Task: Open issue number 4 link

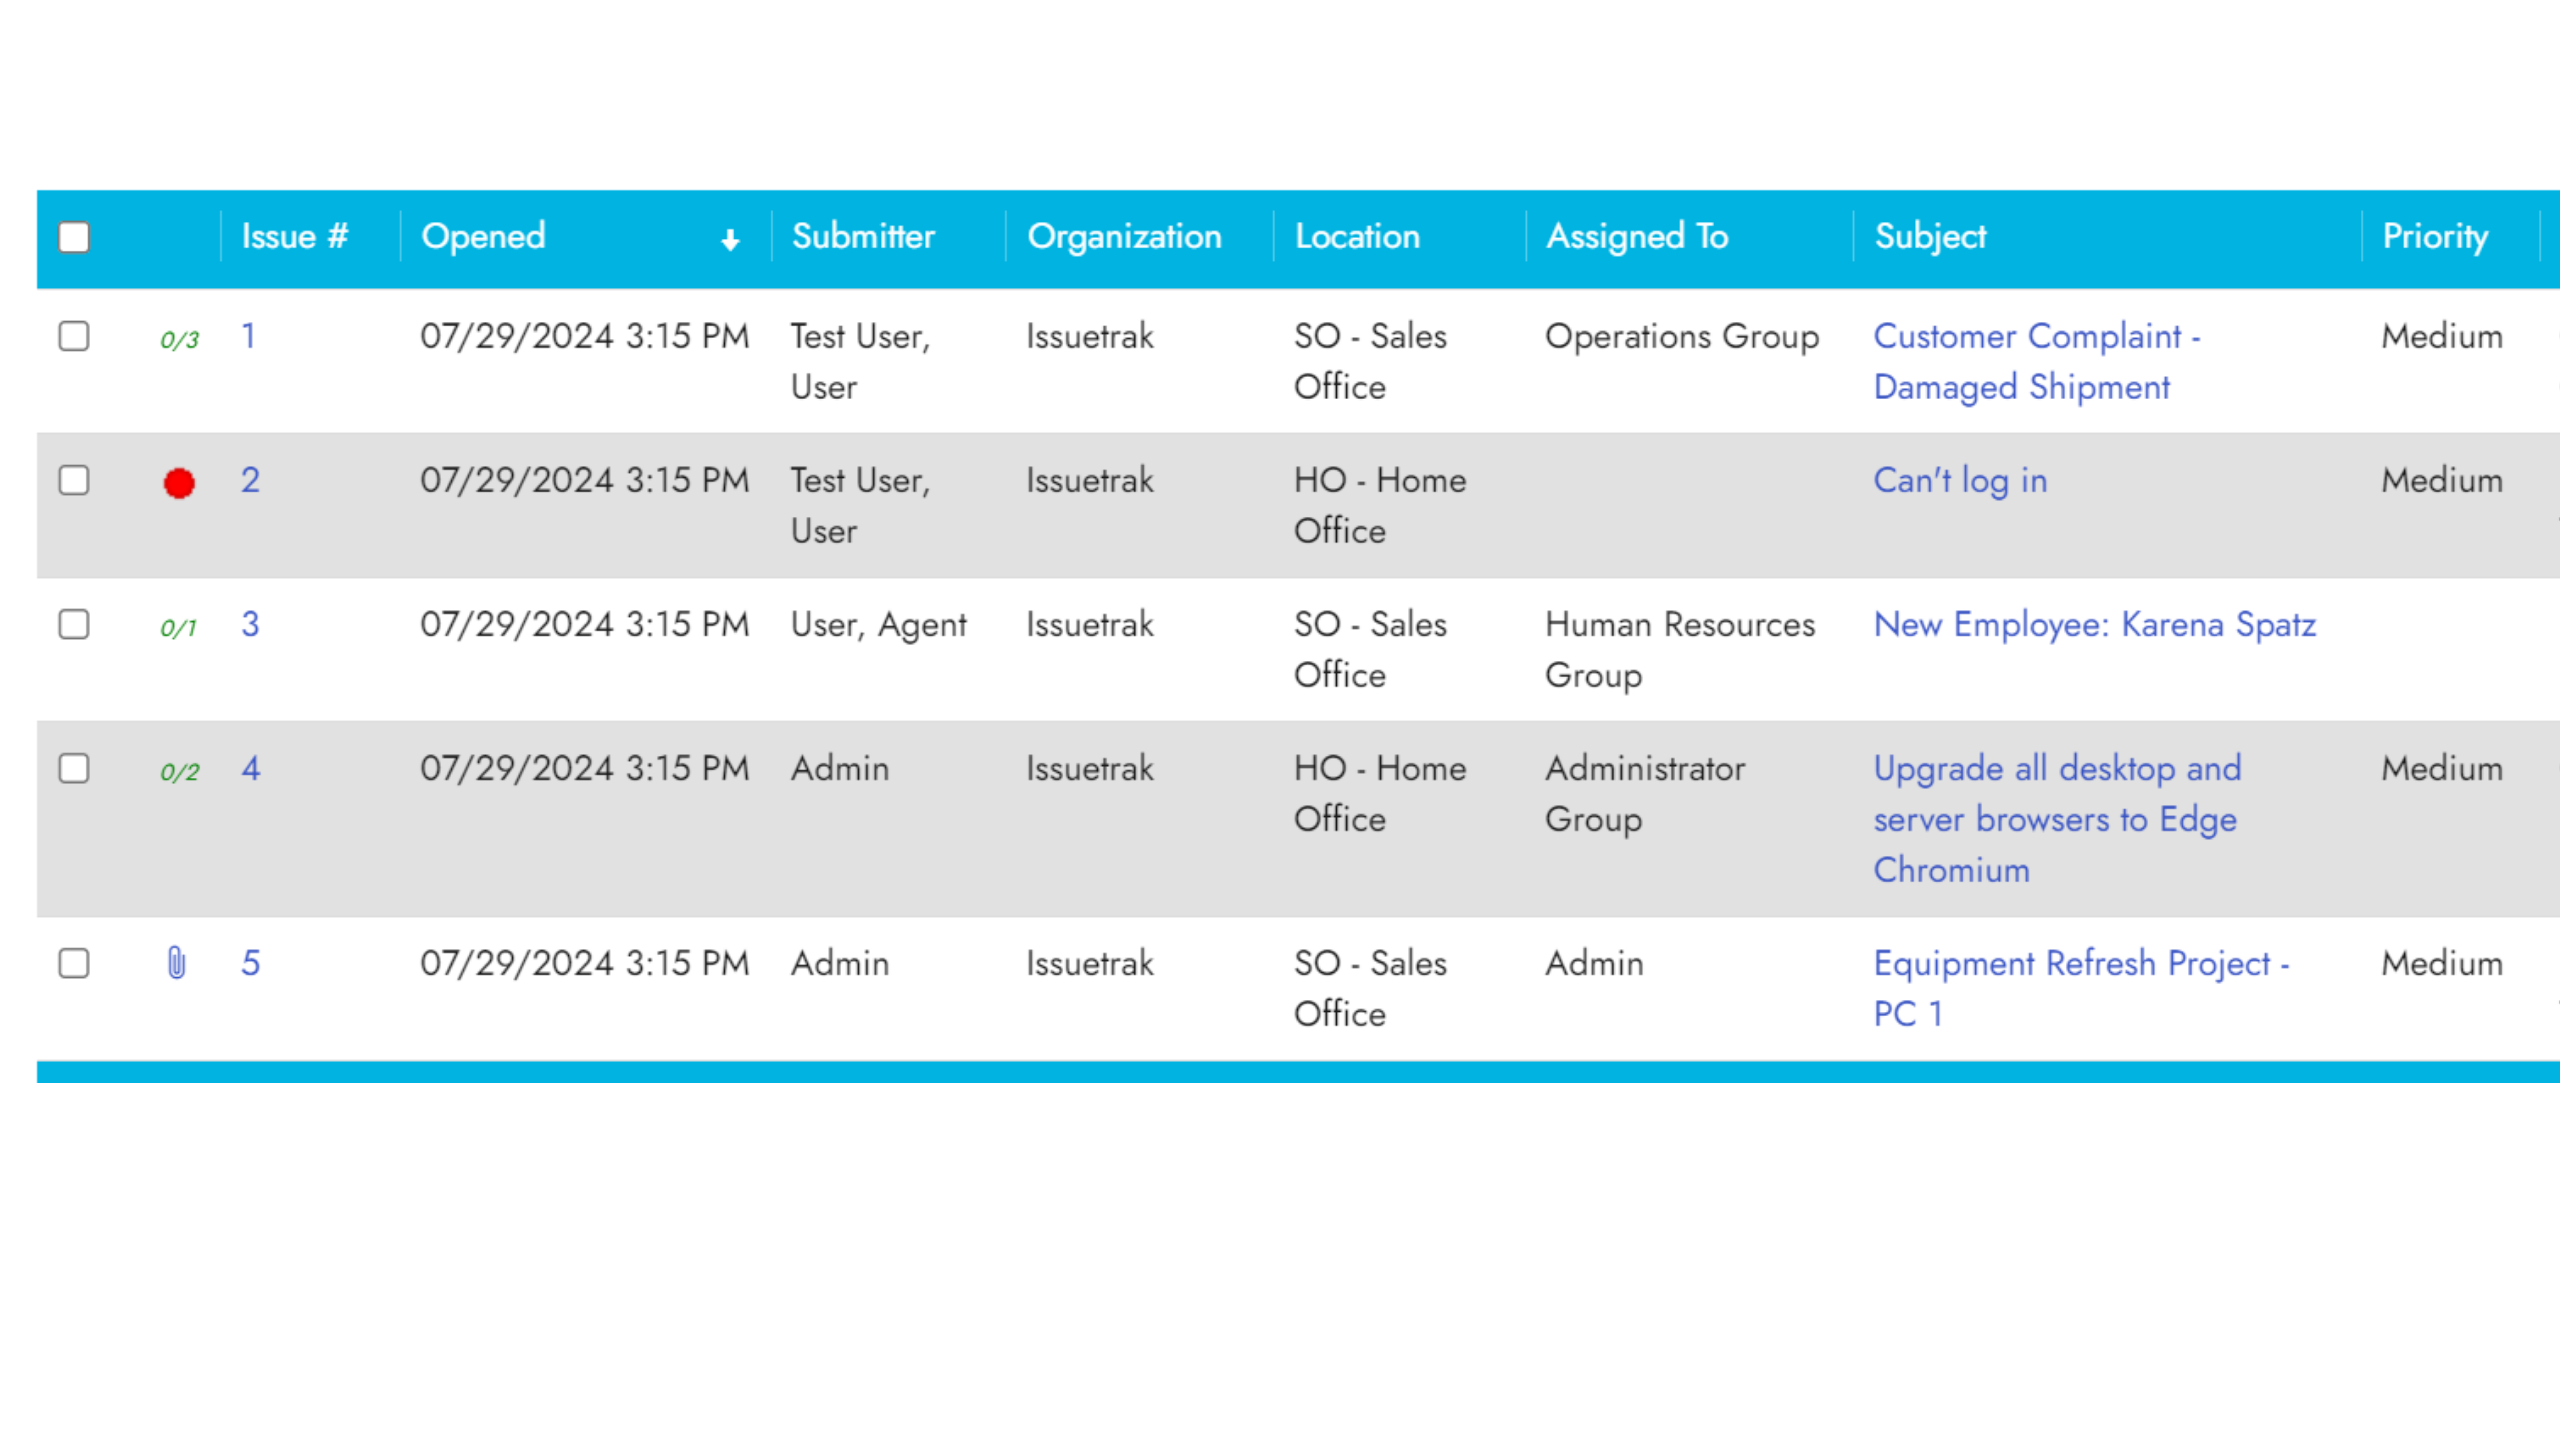Action: click(x=250, y=768)
